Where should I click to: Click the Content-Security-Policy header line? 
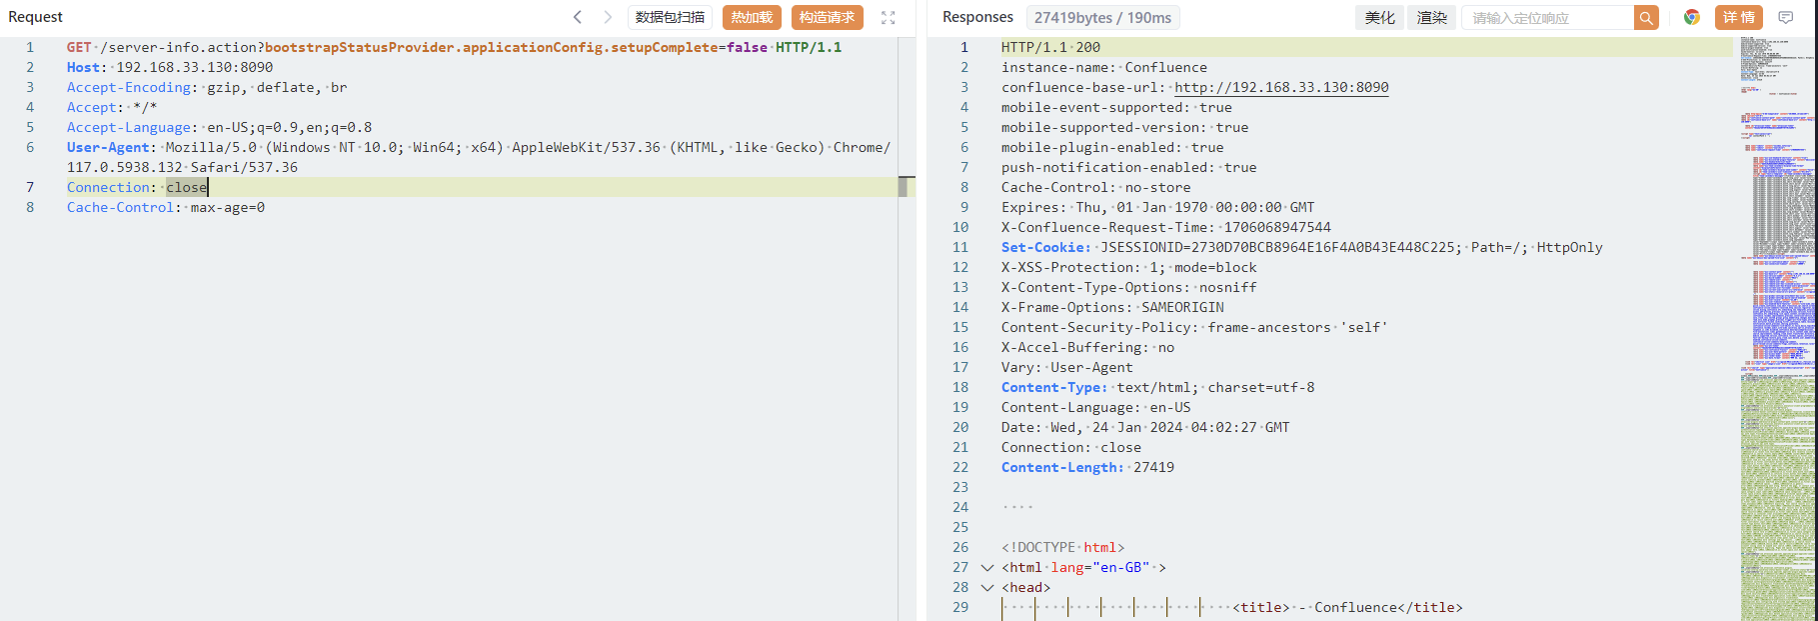(x=1195, y=327)
